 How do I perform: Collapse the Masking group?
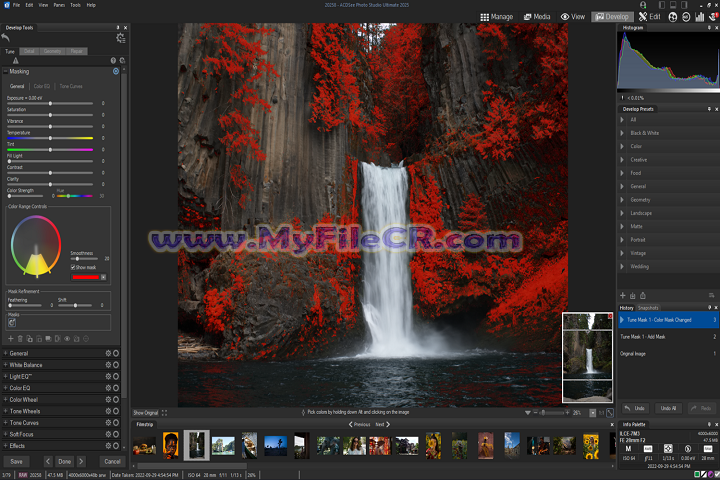pyautogui.click(x=6, y=71)
